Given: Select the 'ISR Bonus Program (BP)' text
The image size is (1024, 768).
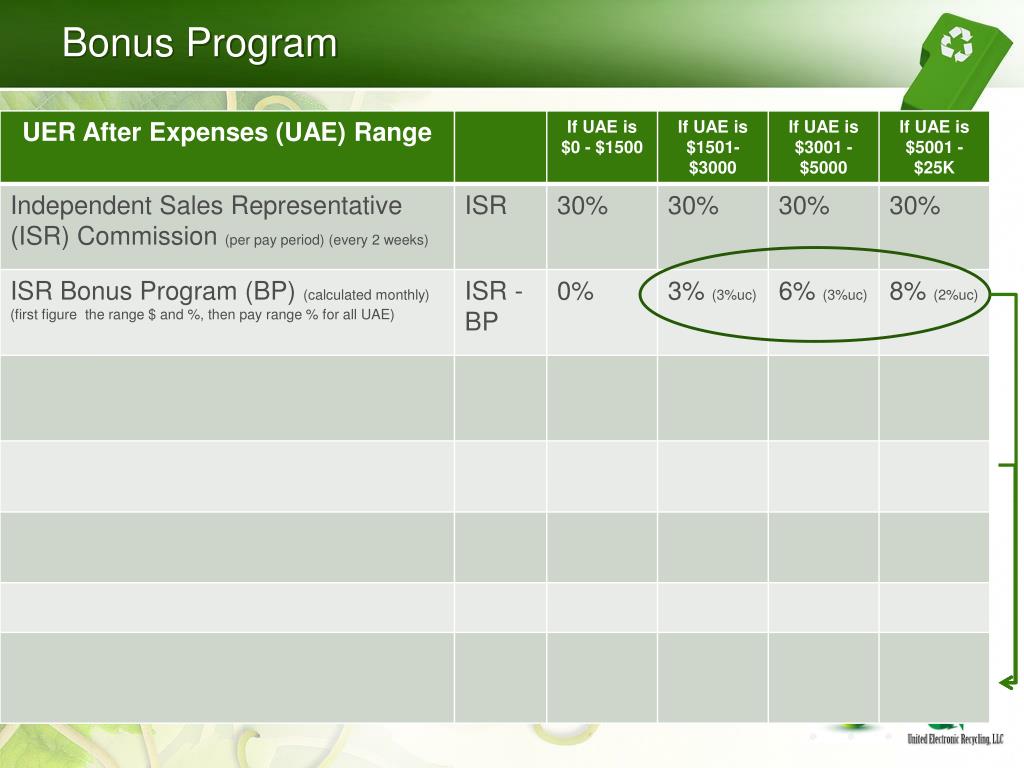Looking at the screenshot, I should (x=153, y=291).
